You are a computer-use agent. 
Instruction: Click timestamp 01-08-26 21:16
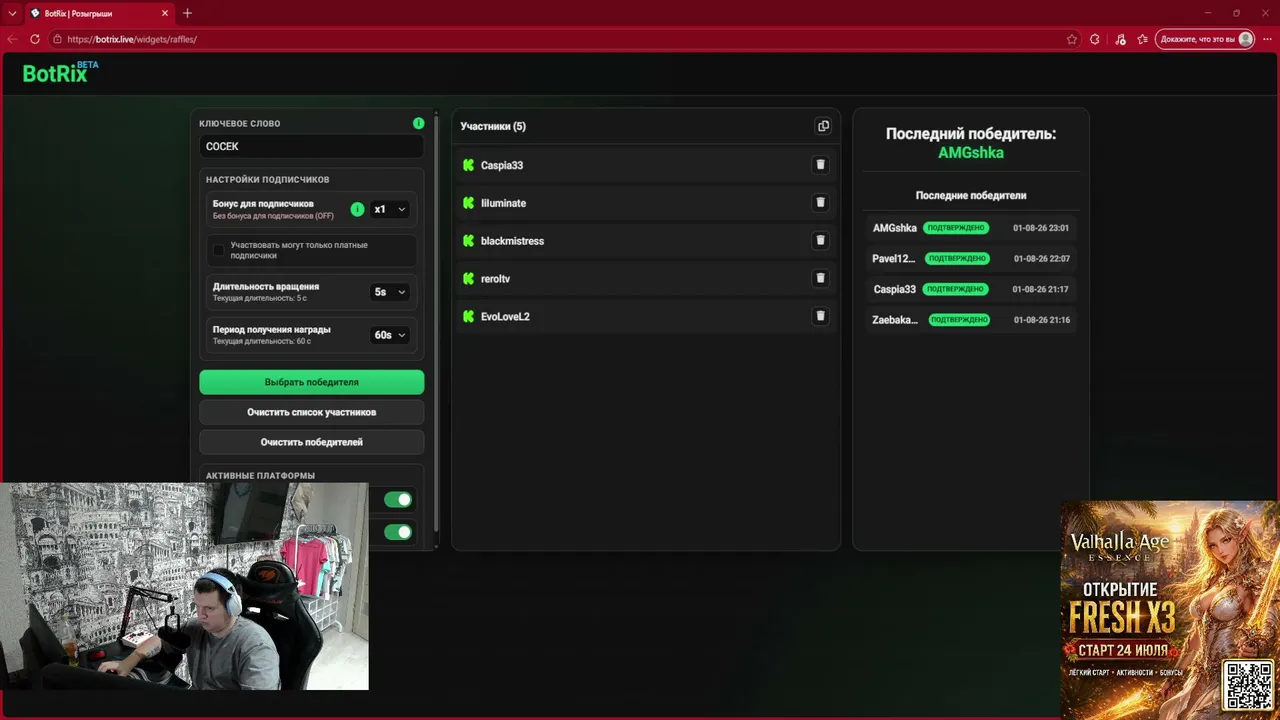[1041, 320]
